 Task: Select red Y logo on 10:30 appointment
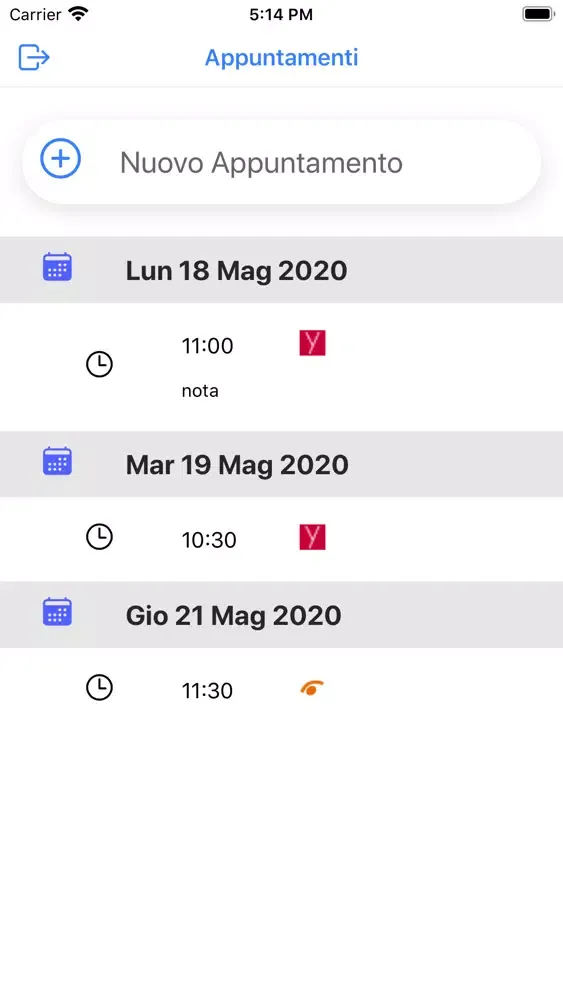(312, 537)
